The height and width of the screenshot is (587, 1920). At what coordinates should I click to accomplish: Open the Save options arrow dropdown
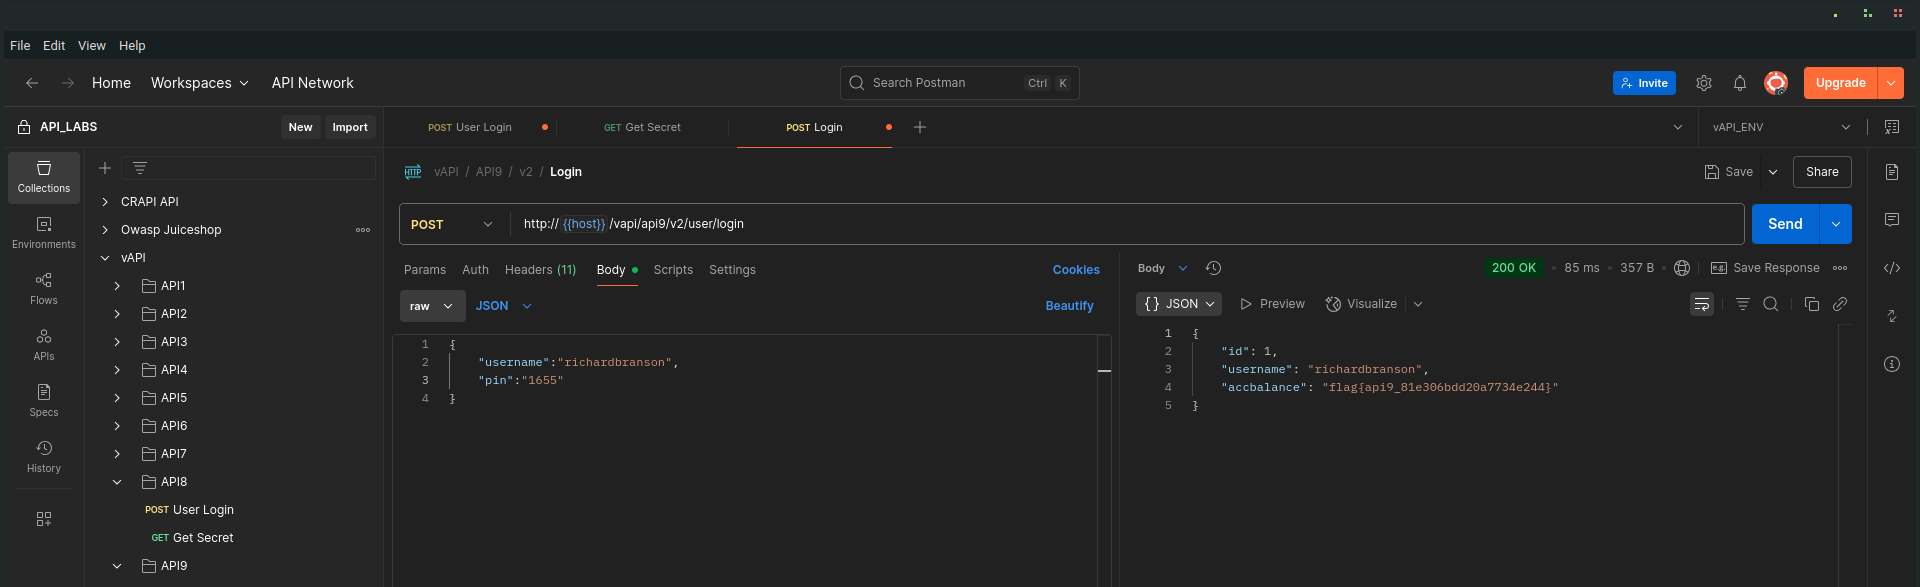(1773, 172)
